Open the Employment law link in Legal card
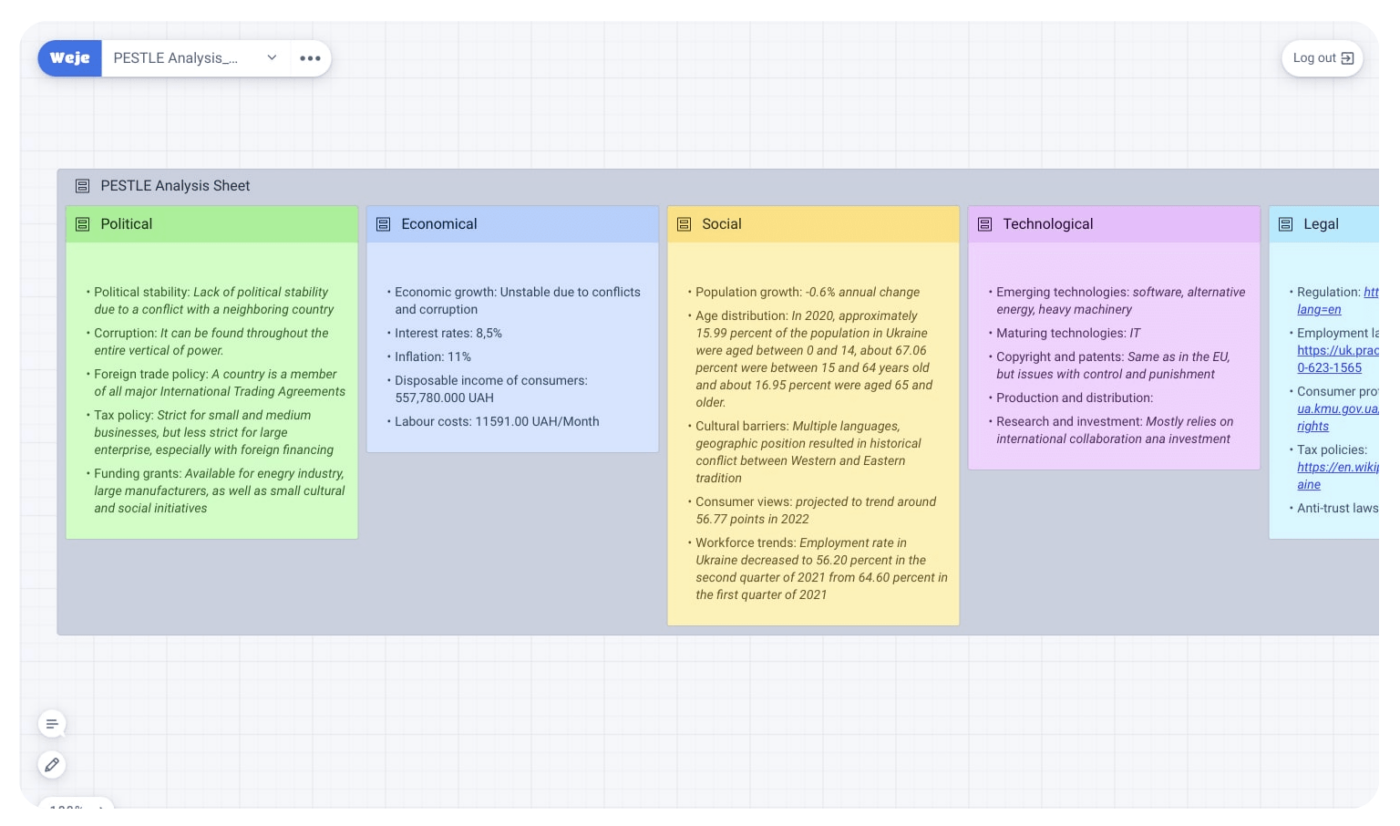 (1337, 359)
